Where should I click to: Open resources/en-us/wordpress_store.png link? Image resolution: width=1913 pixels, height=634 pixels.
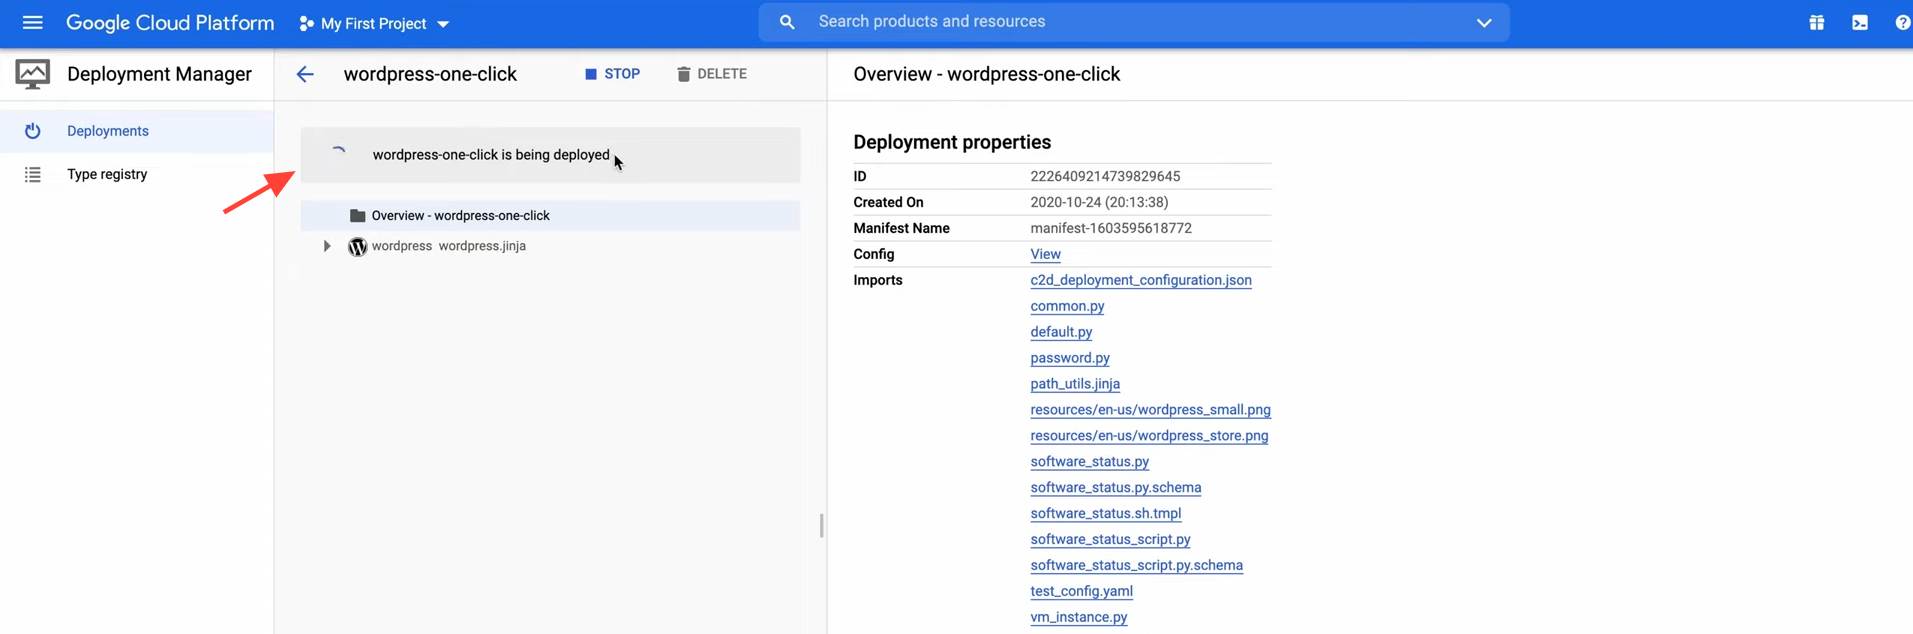(1149, 436)
